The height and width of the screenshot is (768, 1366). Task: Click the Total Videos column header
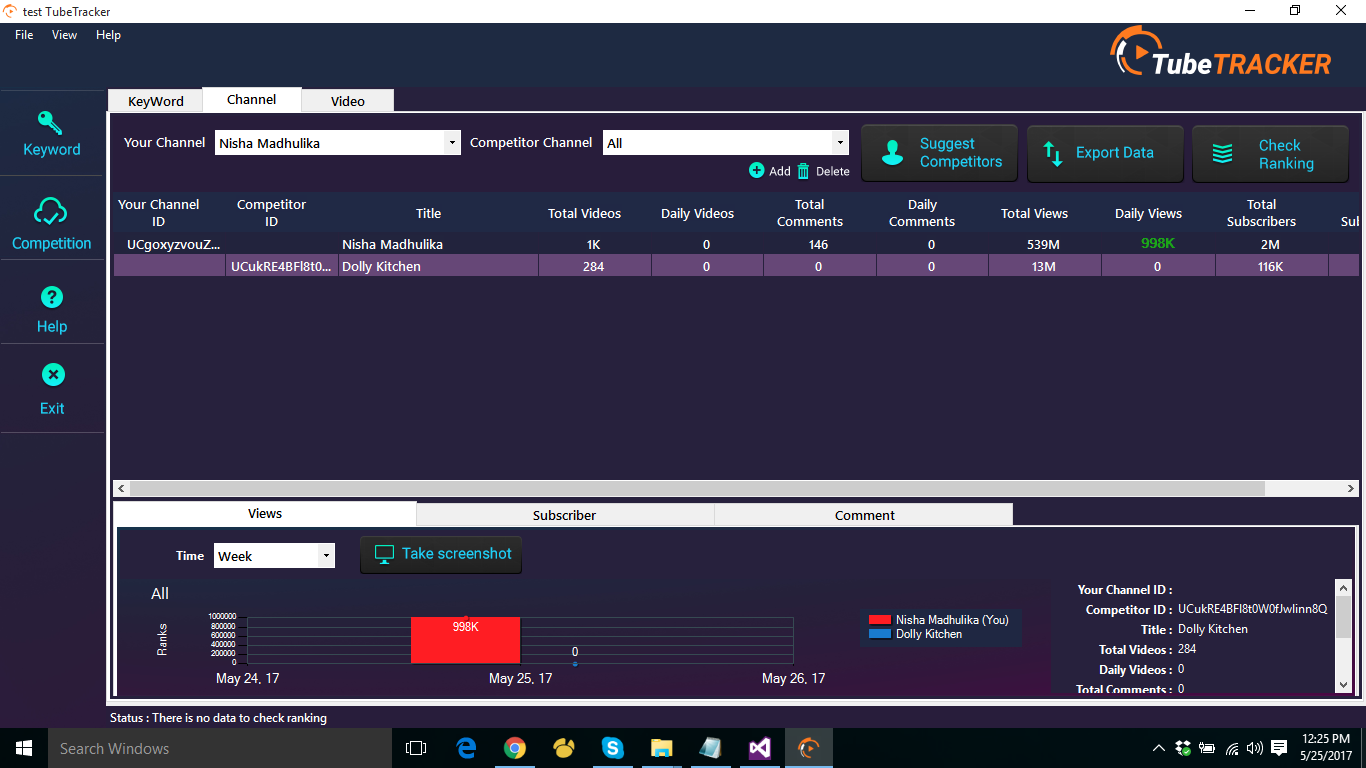tap(584, 213)
